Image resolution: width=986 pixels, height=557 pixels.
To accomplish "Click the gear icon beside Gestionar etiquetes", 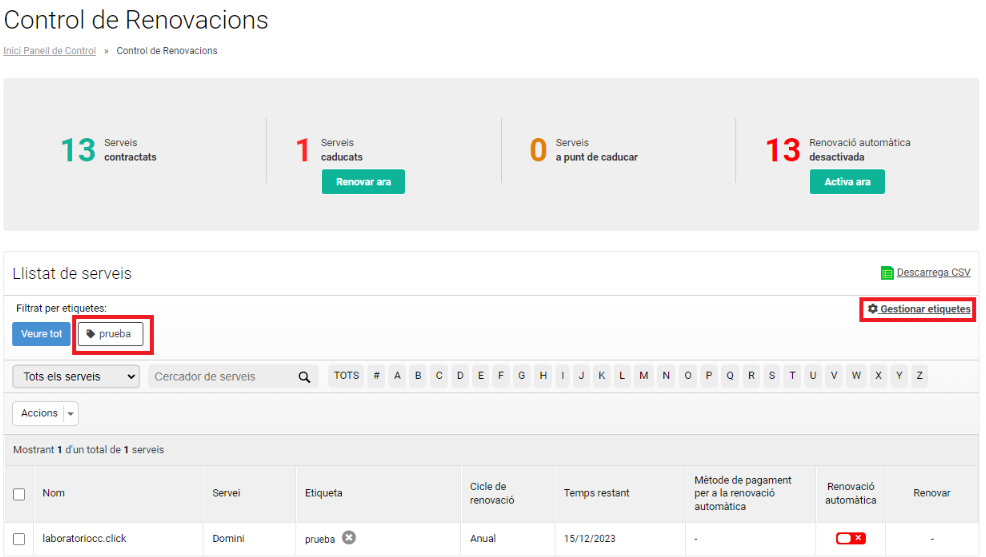I will point(873,309).
